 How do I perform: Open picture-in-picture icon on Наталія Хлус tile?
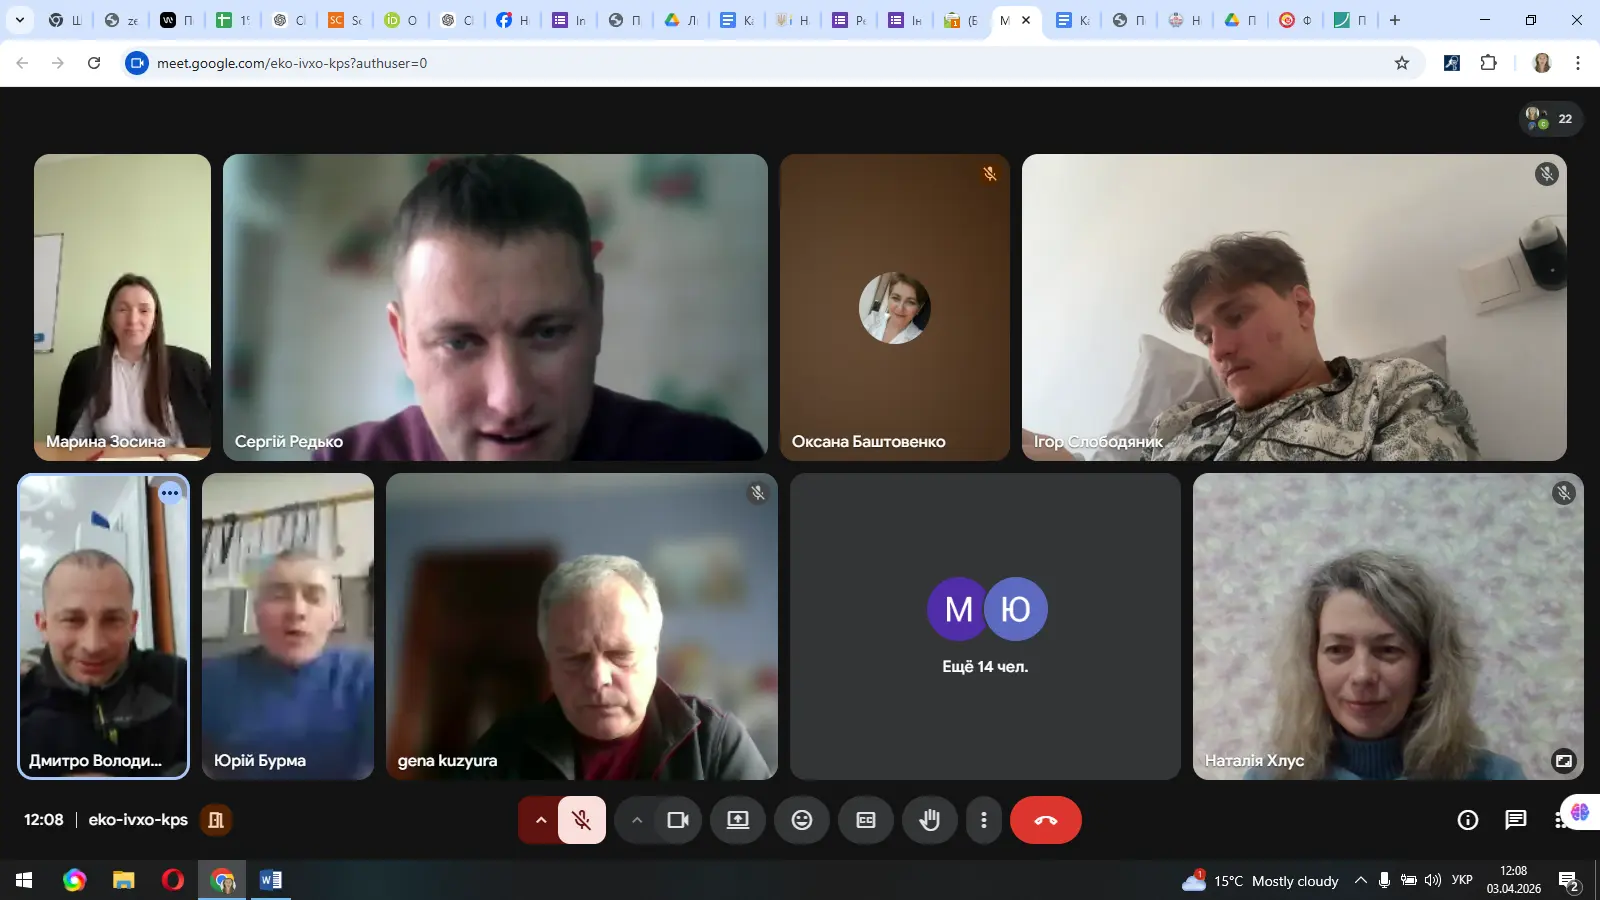point(1563,761)
